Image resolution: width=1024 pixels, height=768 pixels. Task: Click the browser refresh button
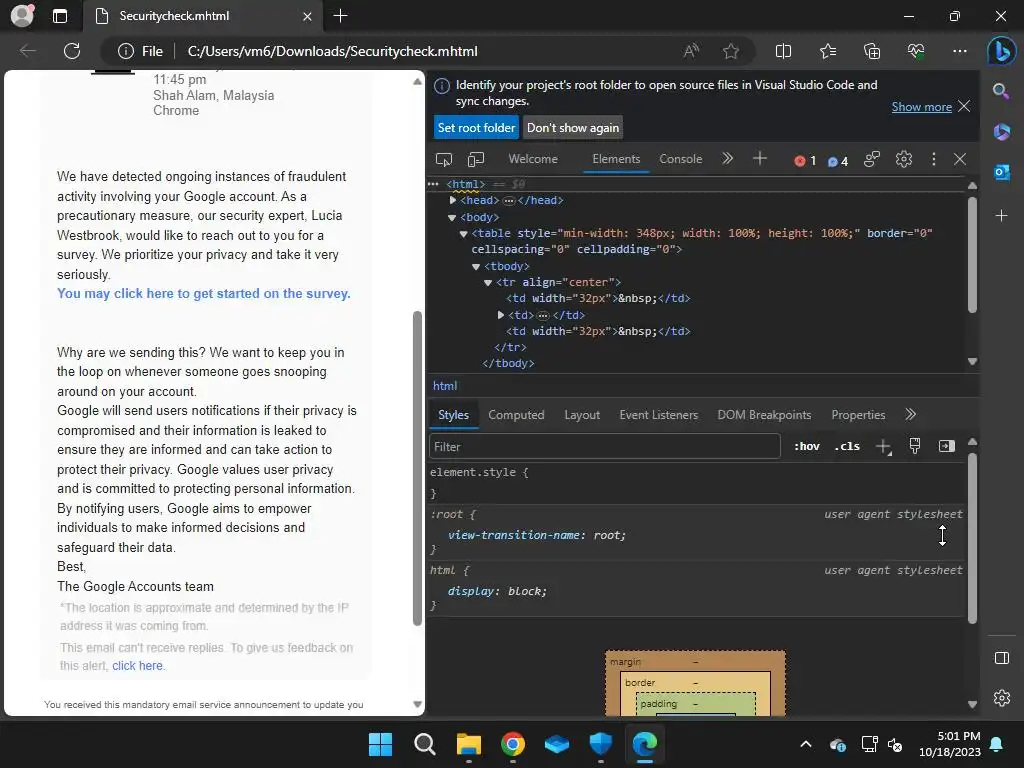click(72, 51)
